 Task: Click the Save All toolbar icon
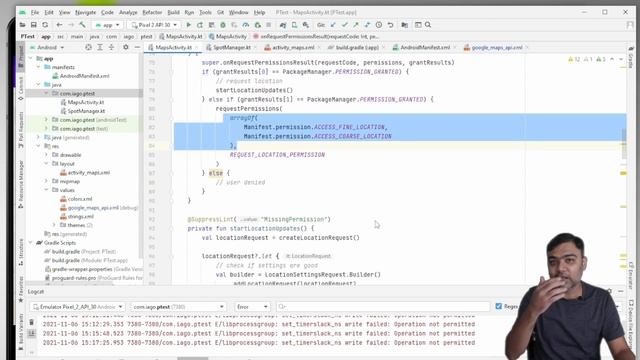[33, 25]
